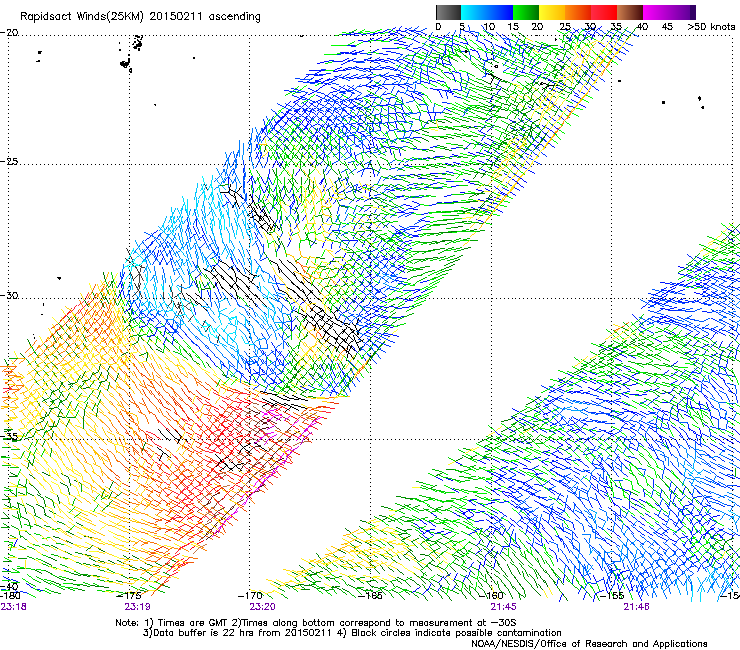Click the '10' legend scale label
Viewport: 740px width, 650px height.
(489, 27)
